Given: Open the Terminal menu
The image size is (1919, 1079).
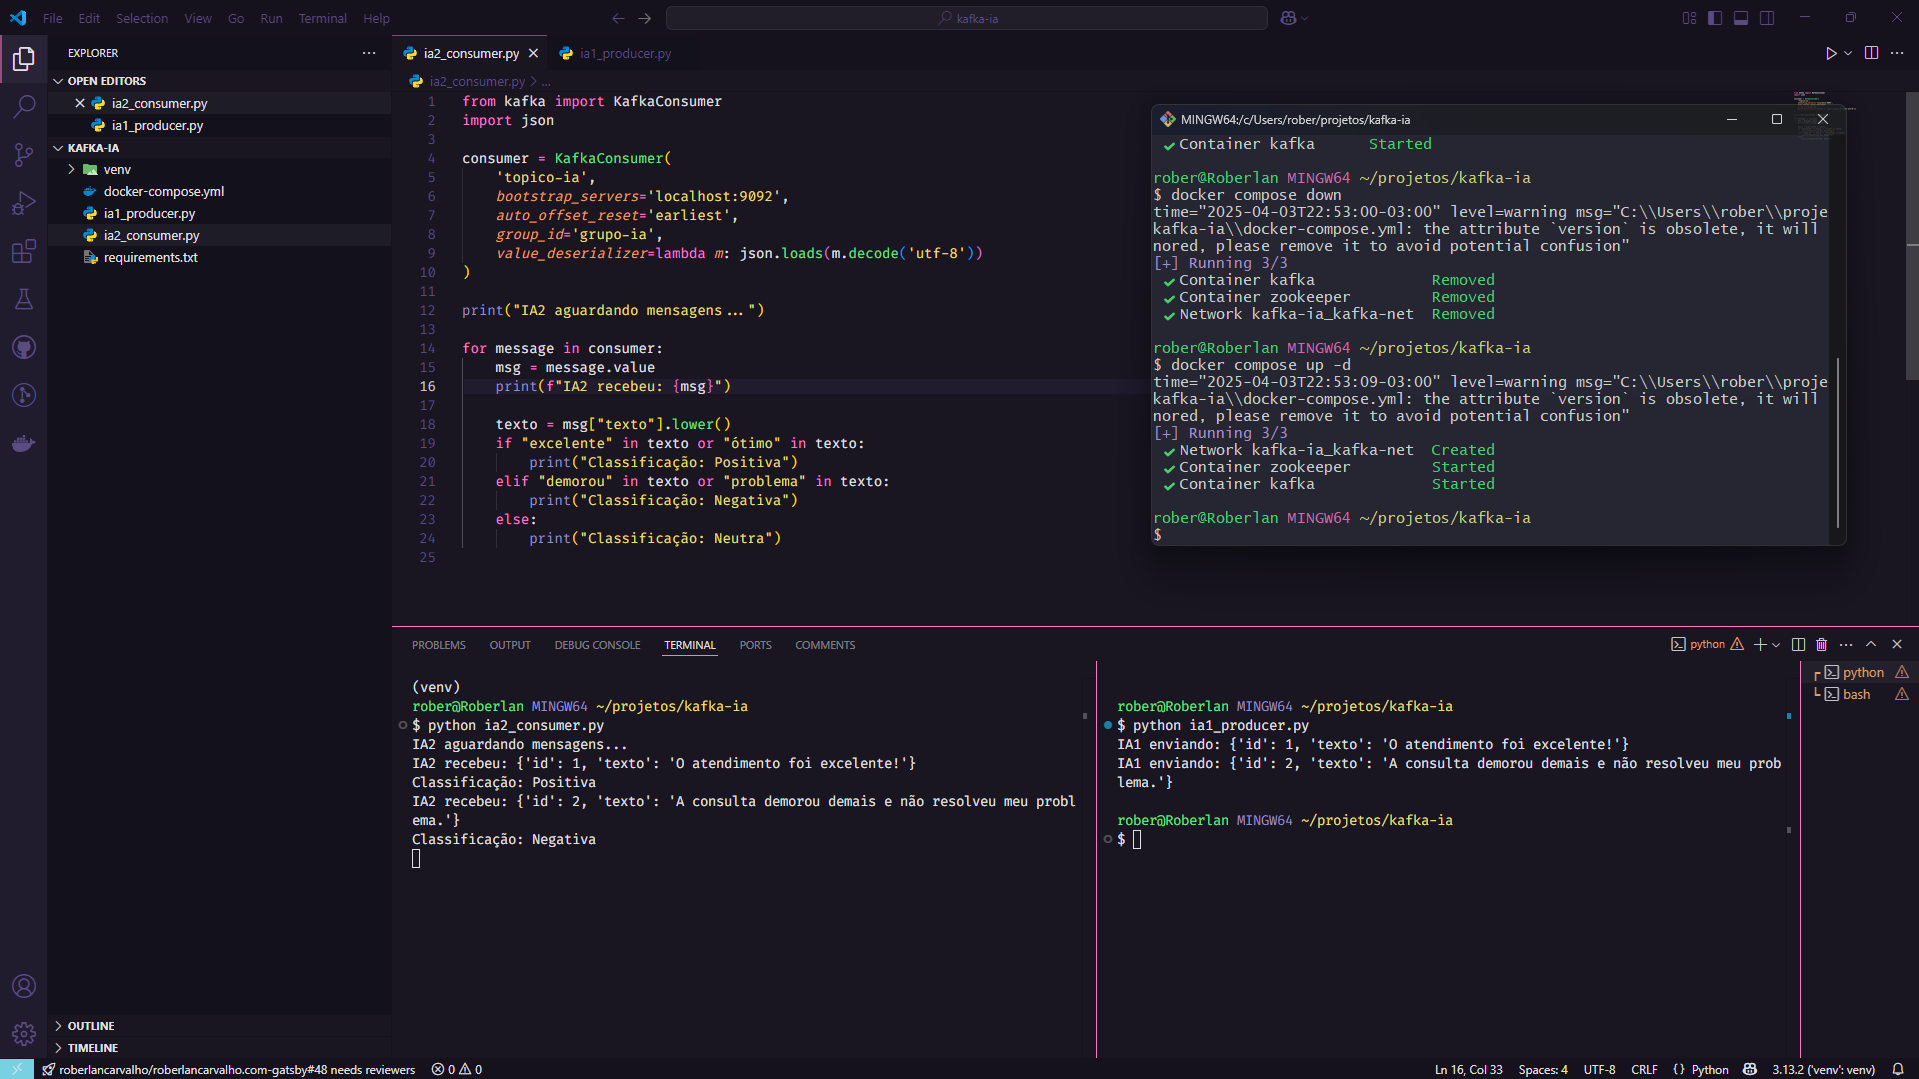Looking at the screenshot, I should tap(322, 18).
